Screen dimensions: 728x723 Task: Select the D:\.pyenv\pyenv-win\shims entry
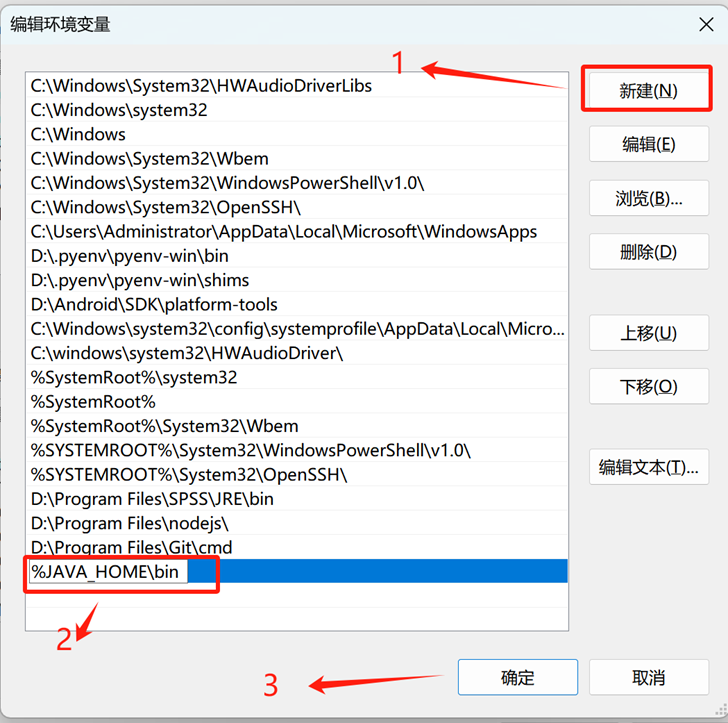point(297,280)
